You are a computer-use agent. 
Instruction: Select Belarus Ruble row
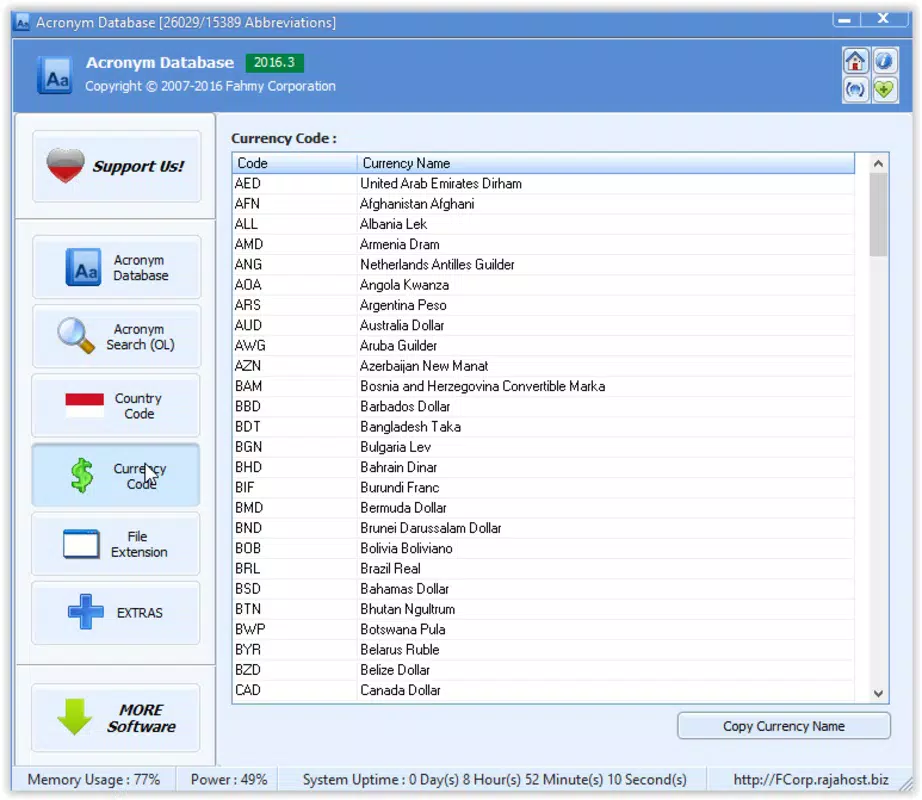tap(543, 650)
